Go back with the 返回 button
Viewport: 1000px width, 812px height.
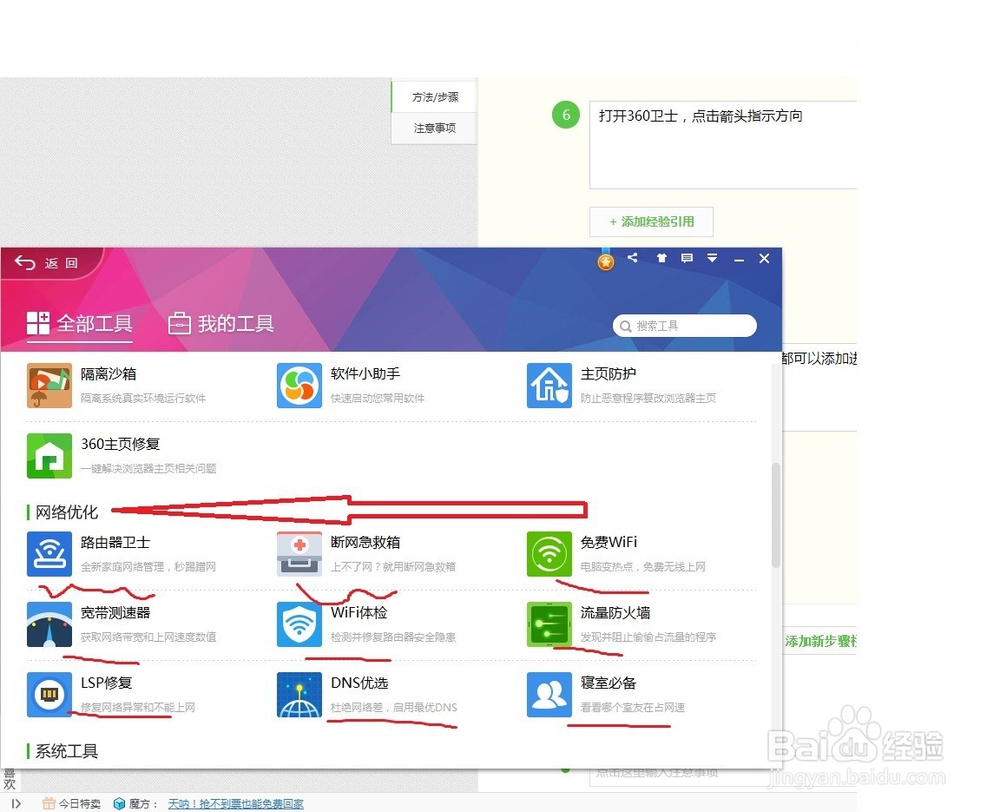coord(47,263)
